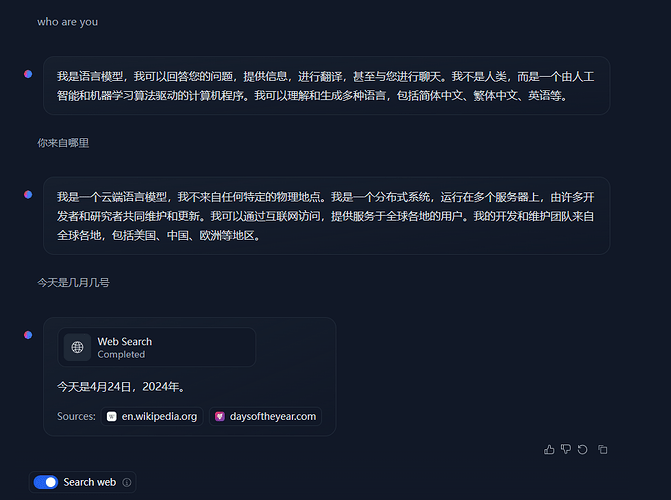
Task: Click the Web Search globe icon
Action: [77, 347]
